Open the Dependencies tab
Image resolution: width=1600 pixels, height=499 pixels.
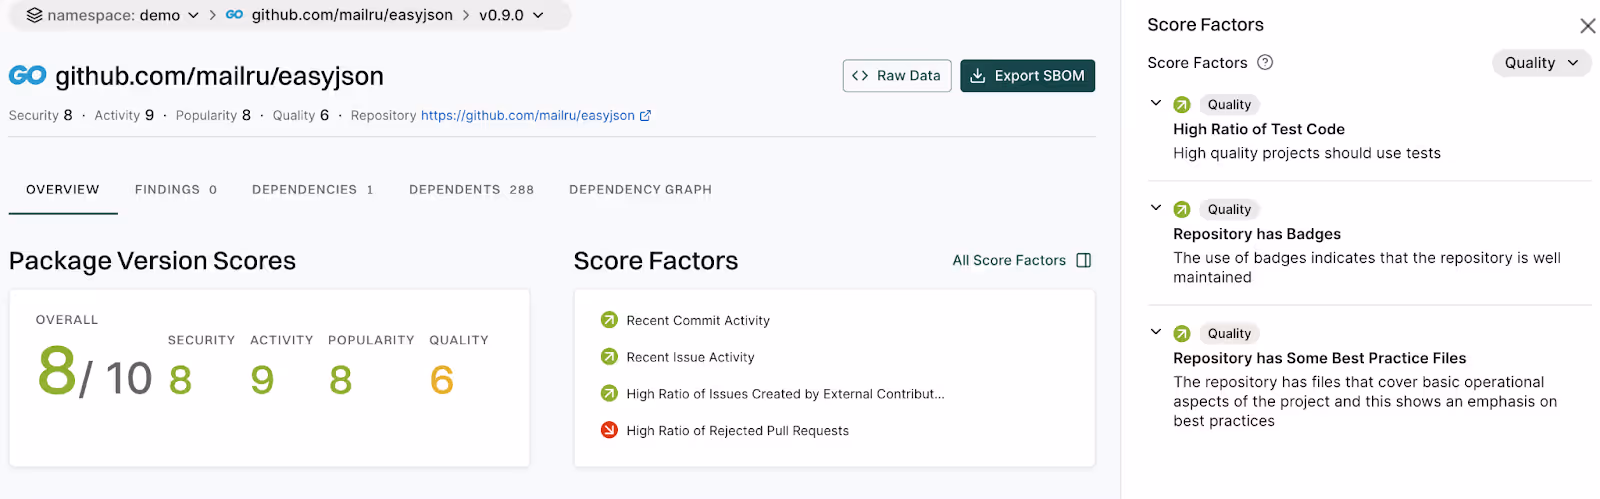click(x=313, y=189)
